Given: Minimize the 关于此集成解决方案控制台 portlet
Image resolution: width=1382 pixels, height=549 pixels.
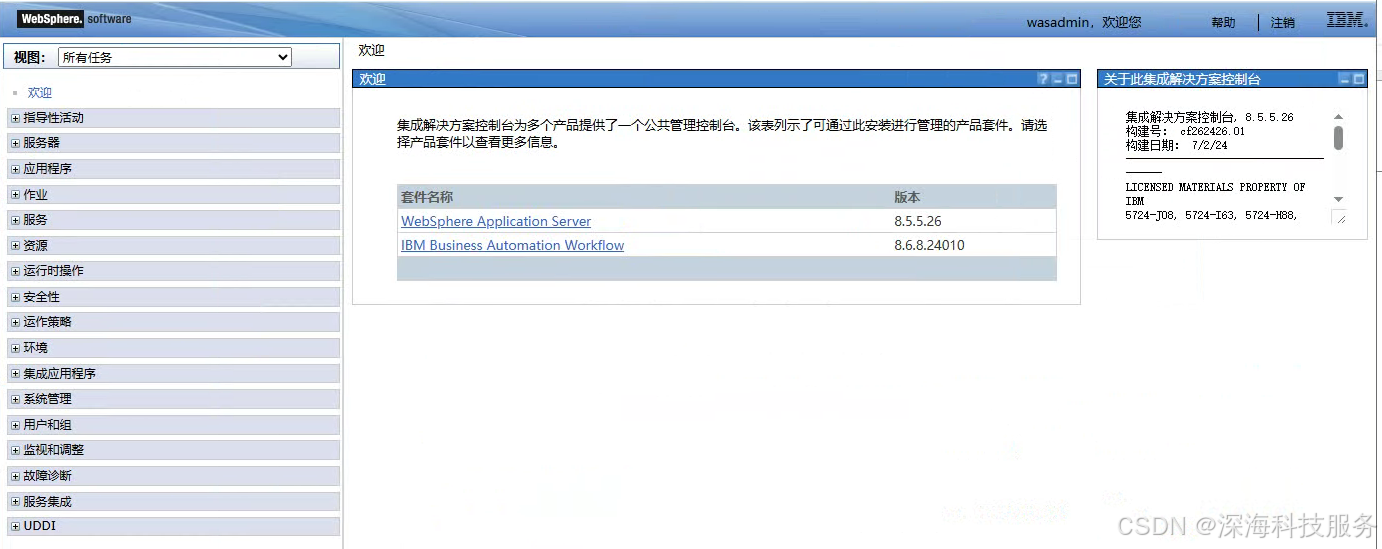Looking at the screenshot, I should coord(1345,79).
